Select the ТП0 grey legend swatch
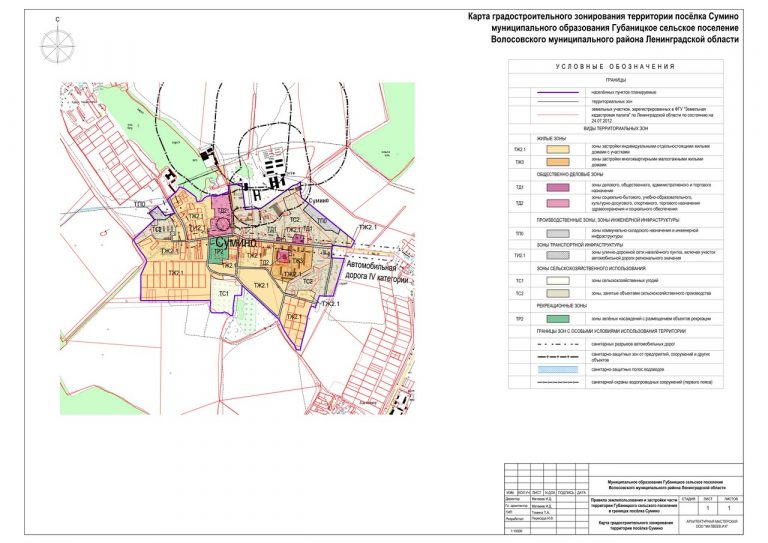This screenshot has width=768, height=543. click(x=558, y=234)
